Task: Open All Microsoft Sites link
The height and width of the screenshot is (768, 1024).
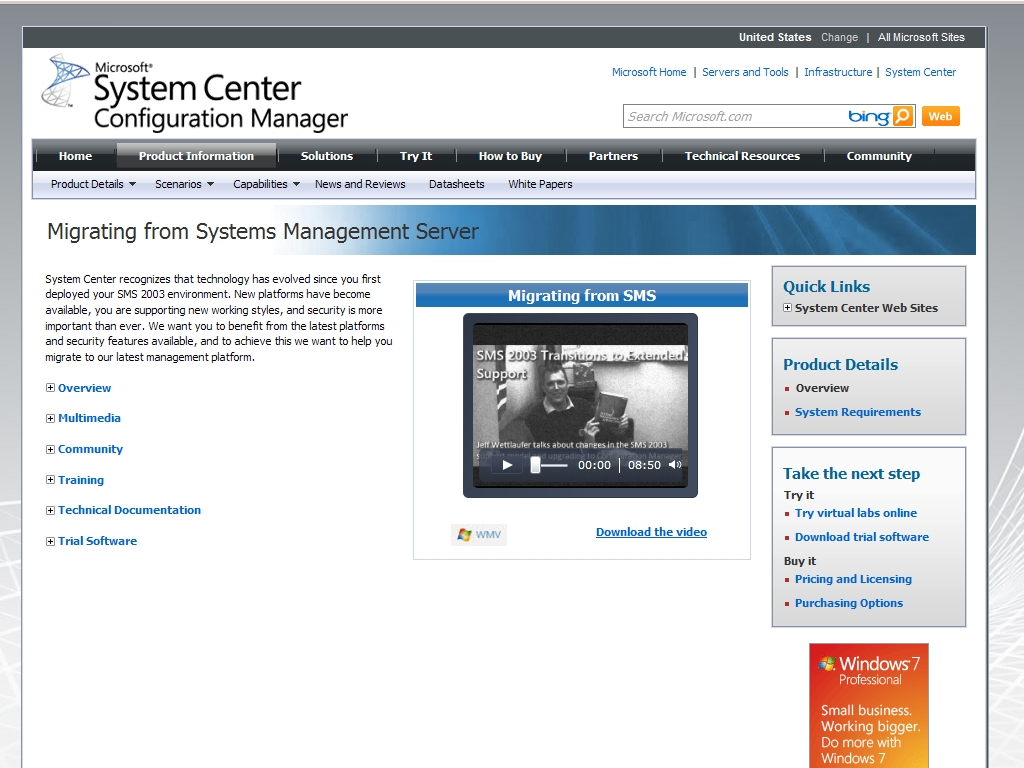Action: coord(921,37)
